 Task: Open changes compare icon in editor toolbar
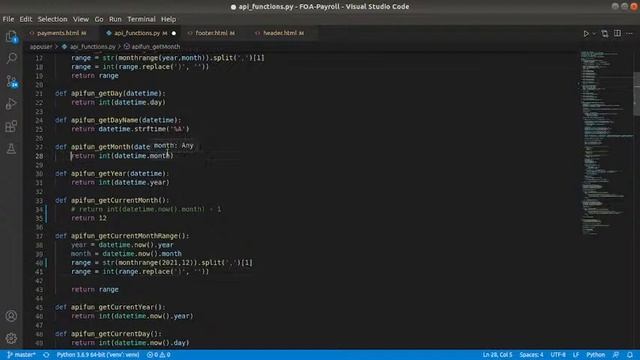pyautogui.click(x=604, y=33)
